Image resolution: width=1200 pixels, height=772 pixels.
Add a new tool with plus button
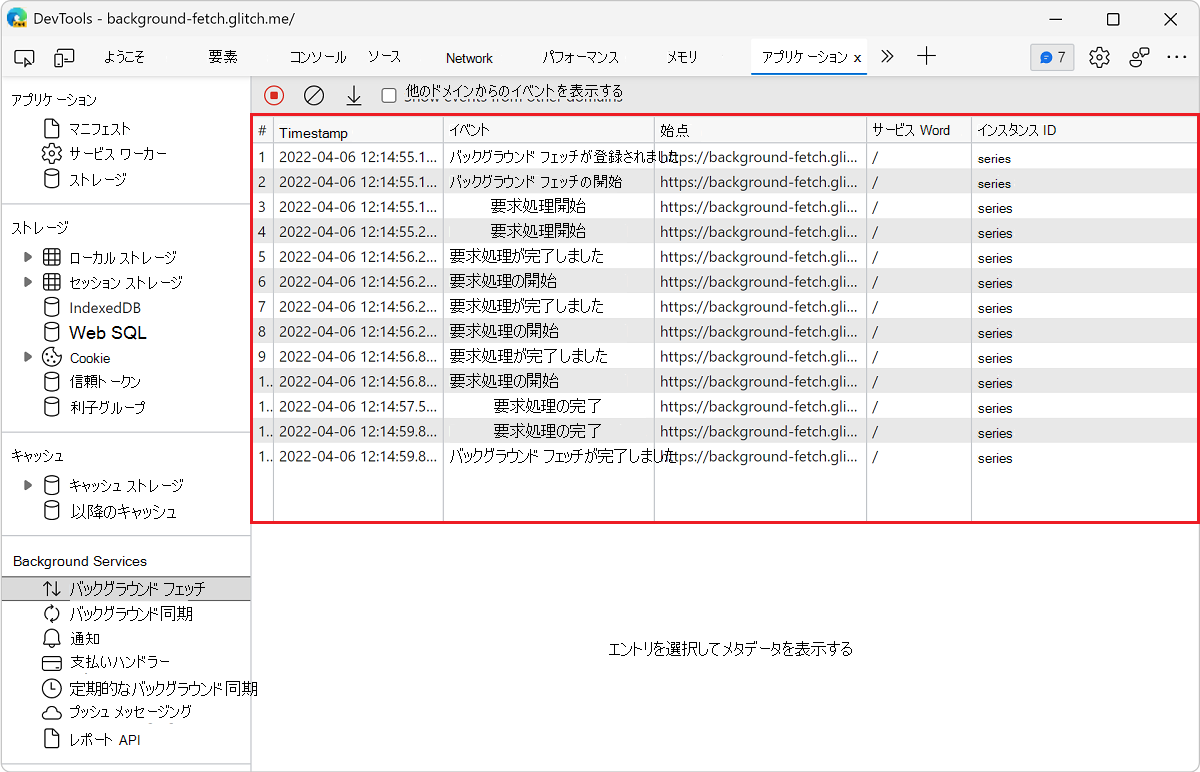pyautogui.click(x=926, y=57)
